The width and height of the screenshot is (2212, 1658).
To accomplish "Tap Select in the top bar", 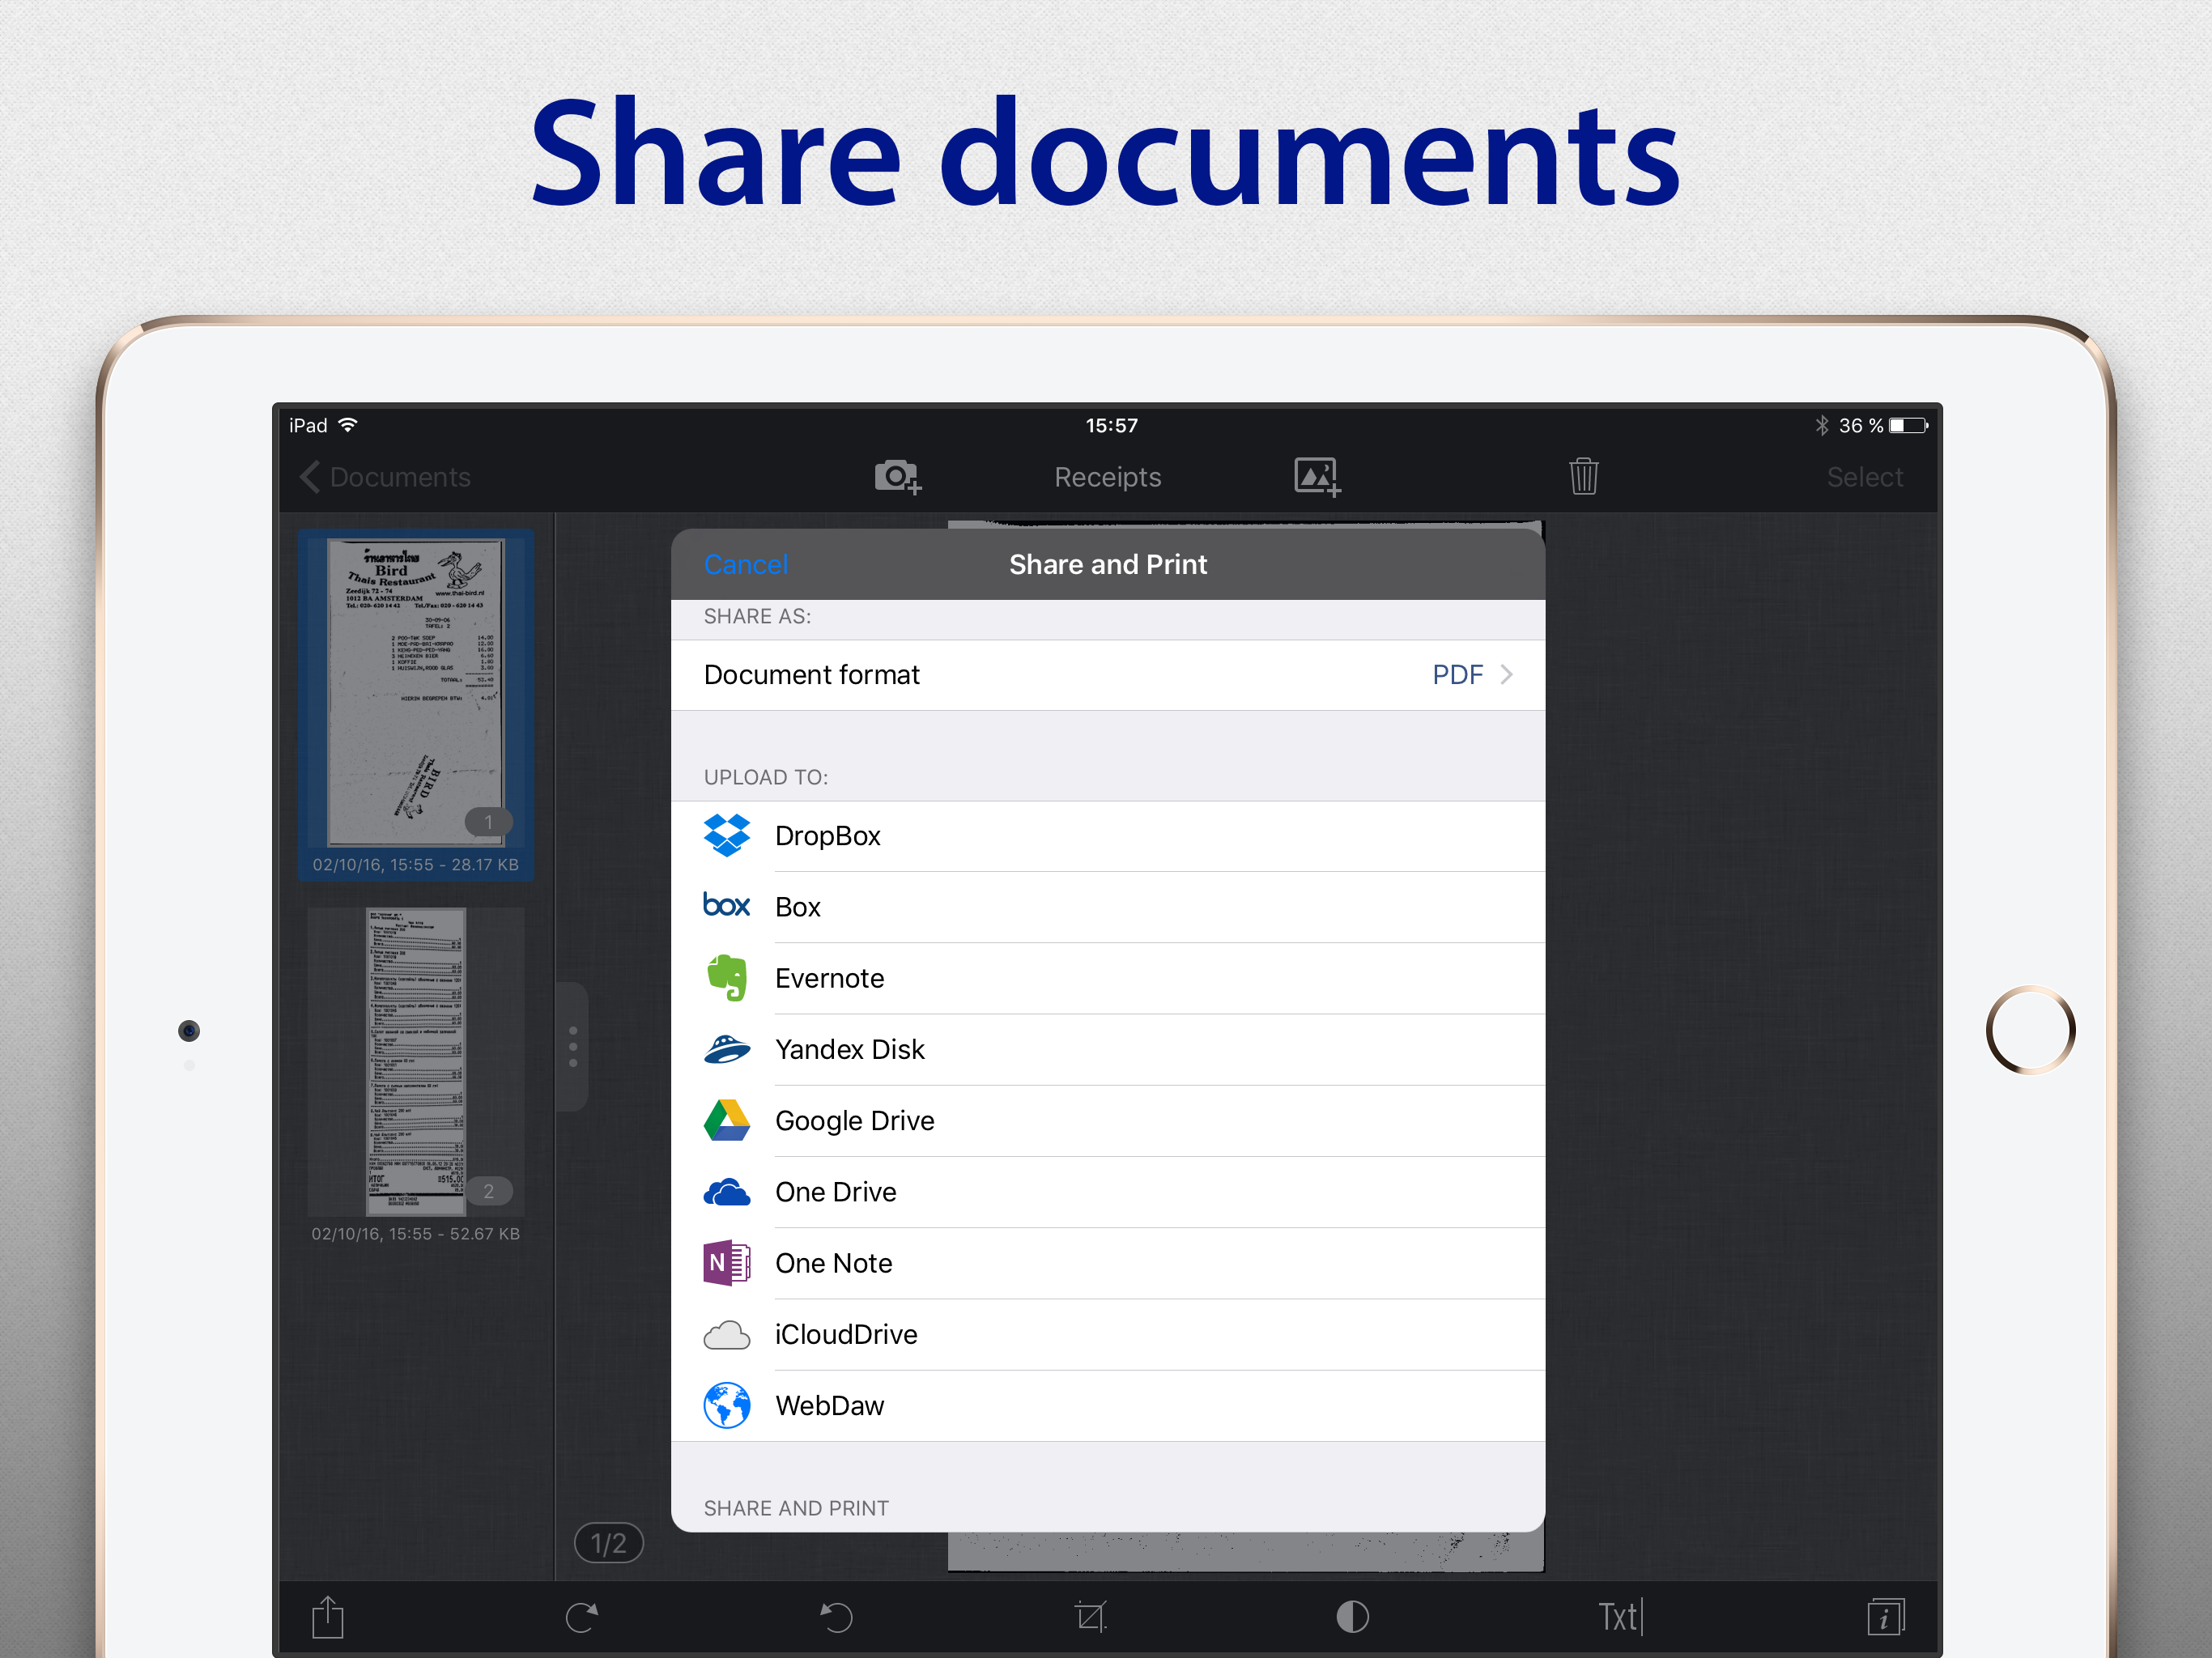I will pos(1864,477).
